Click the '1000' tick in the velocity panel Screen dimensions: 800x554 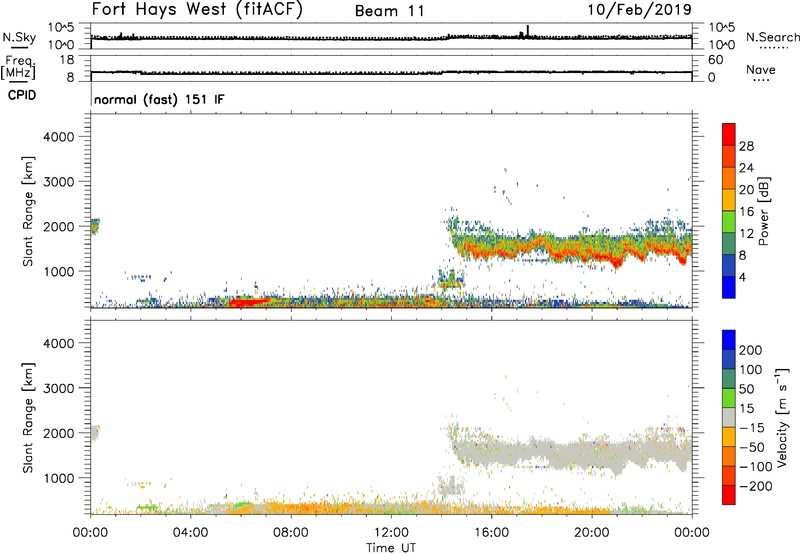click(59, 478)
